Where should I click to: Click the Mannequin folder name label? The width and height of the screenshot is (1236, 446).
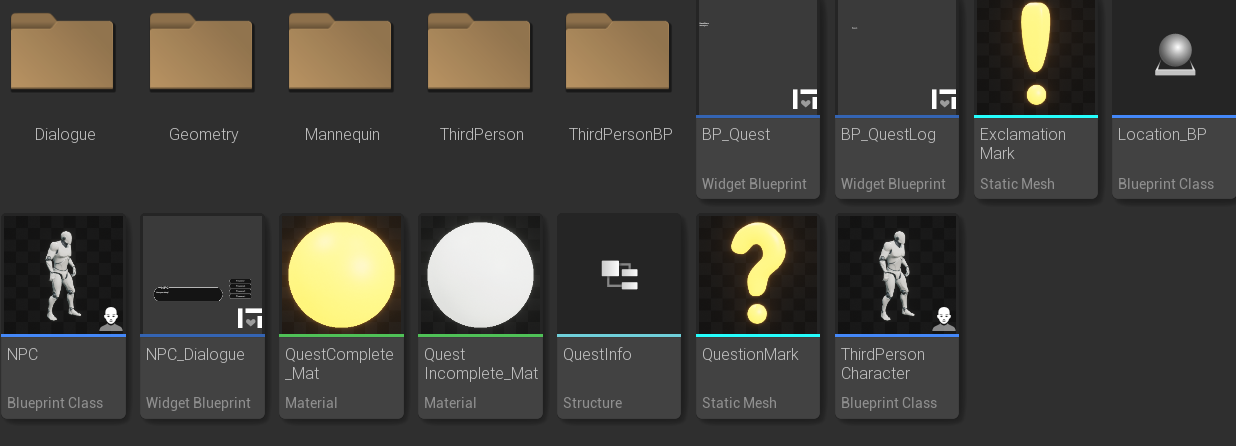[x=342, y=135]
